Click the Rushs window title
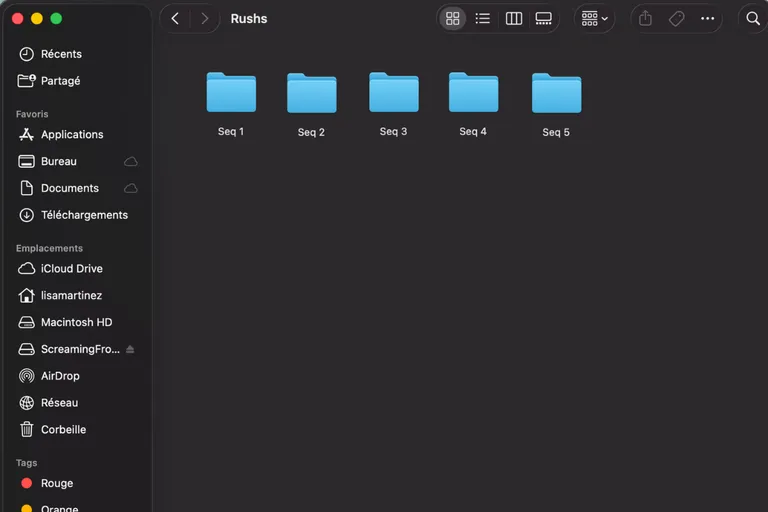The image size is (768, 512). click(x=249, y=19)
